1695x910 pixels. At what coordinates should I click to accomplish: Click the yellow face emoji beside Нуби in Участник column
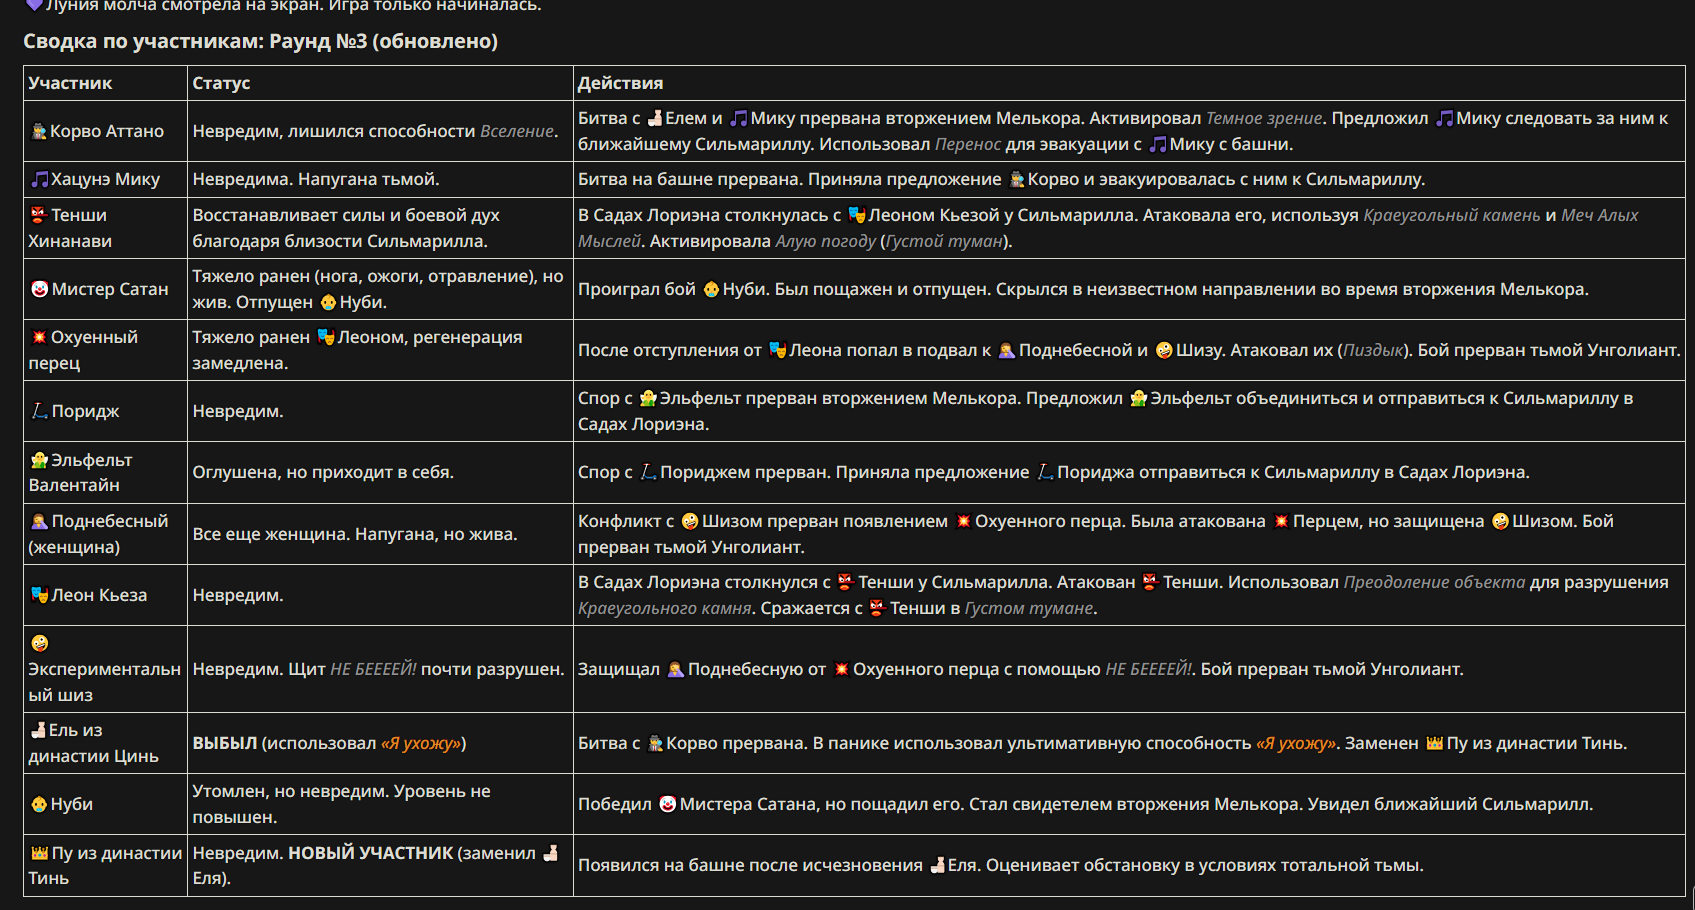click(39, 804)
